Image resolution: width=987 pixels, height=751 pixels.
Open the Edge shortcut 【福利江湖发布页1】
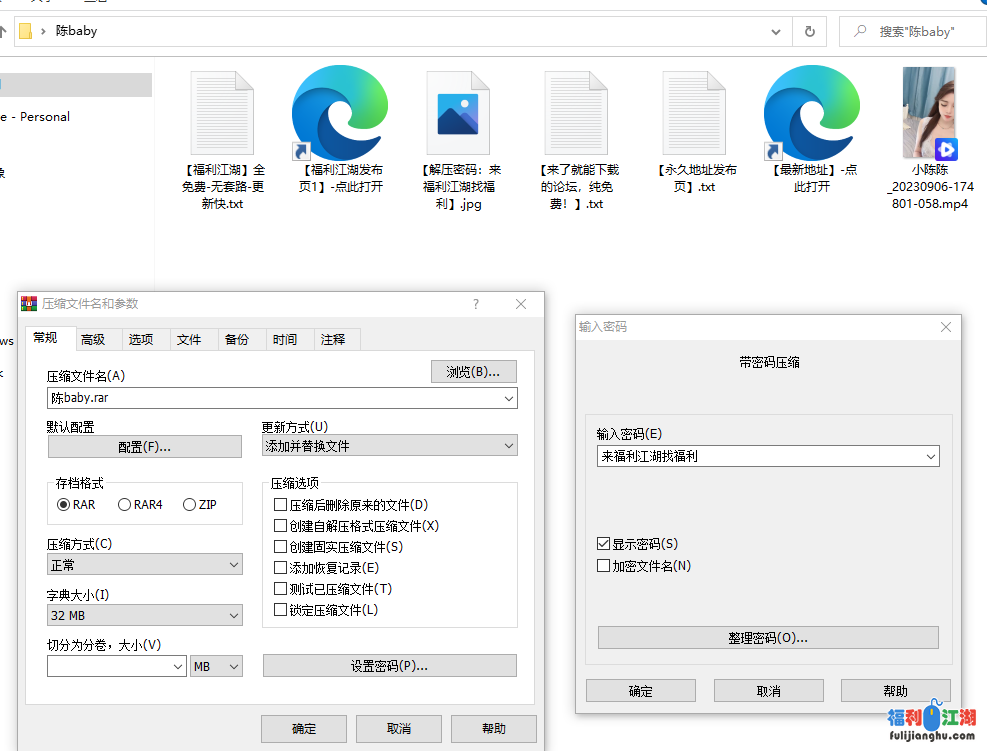click(340, 113)
